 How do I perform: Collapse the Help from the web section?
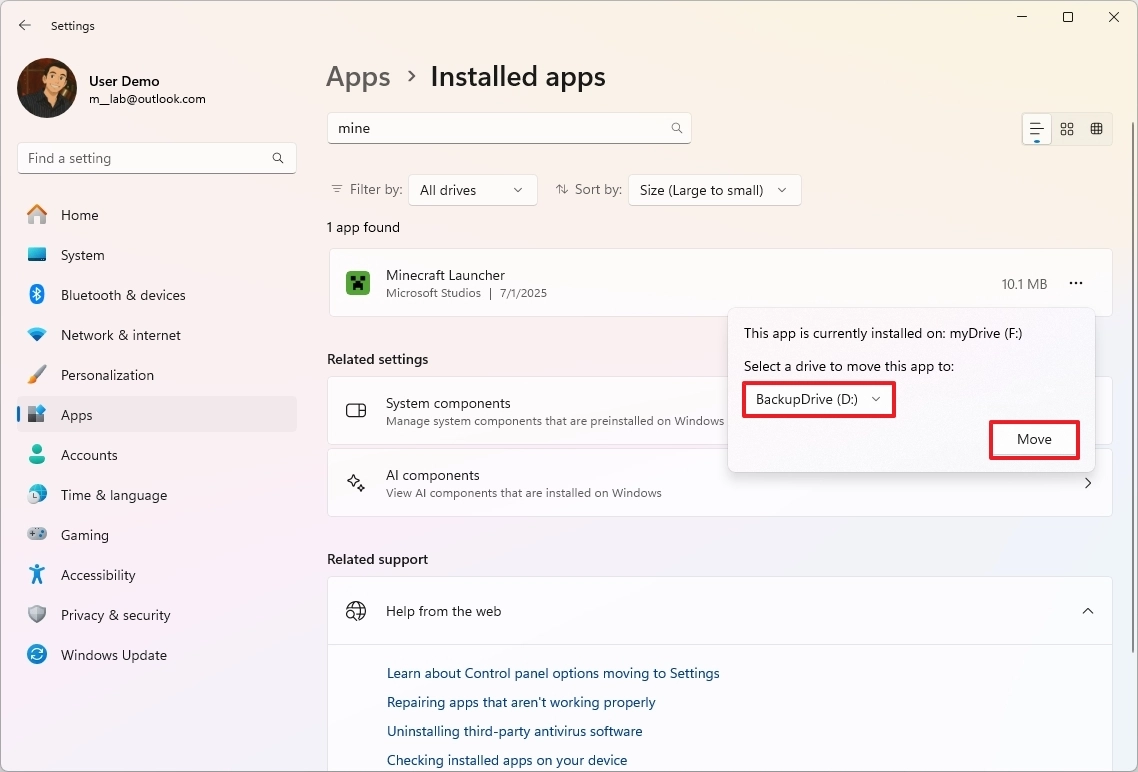[1087, 611]
